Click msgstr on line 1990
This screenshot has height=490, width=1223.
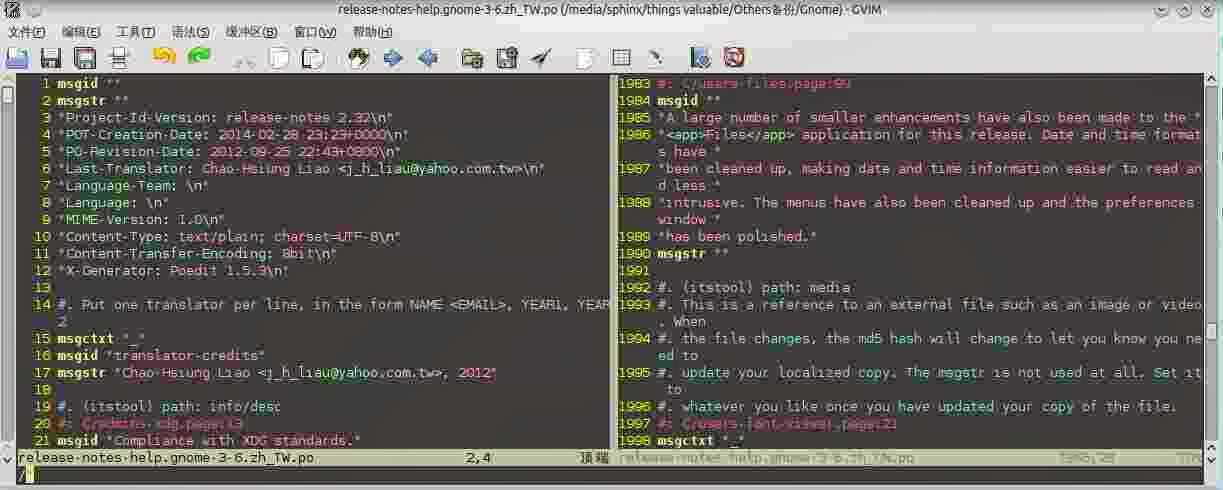pyautogui.click(x=683, y=254)
